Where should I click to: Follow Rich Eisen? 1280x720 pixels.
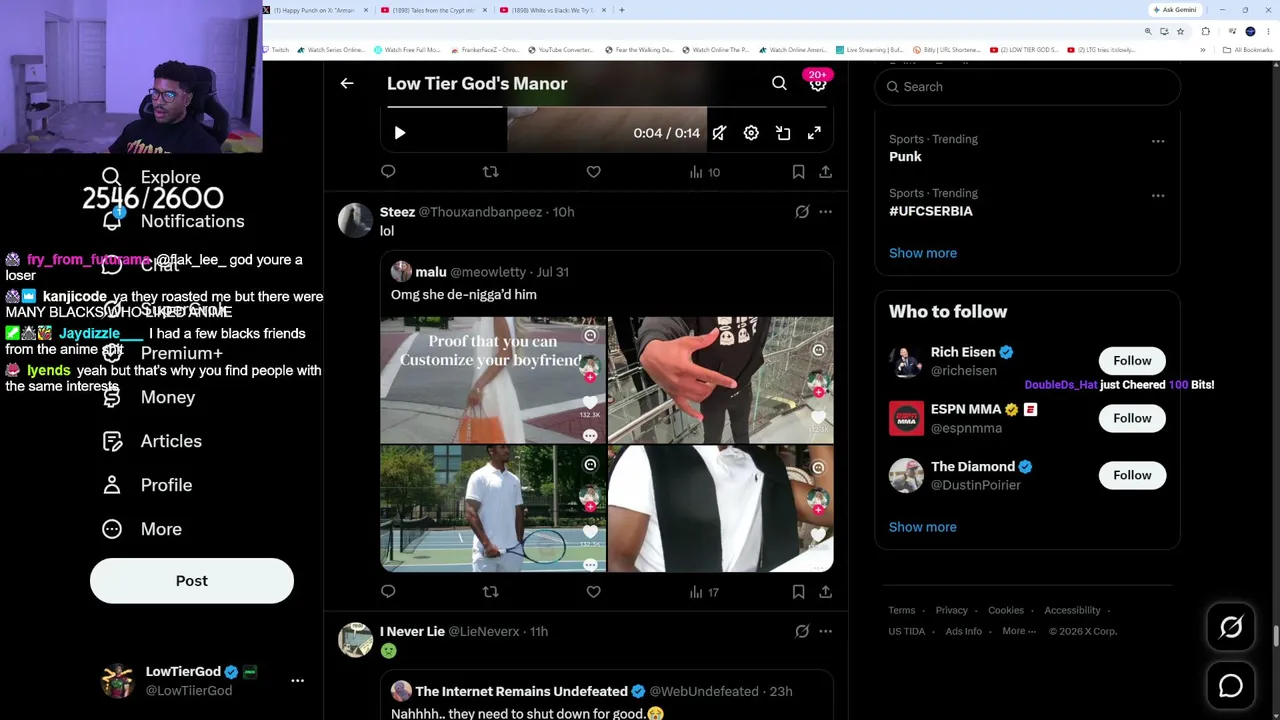tap(1132, 361)
